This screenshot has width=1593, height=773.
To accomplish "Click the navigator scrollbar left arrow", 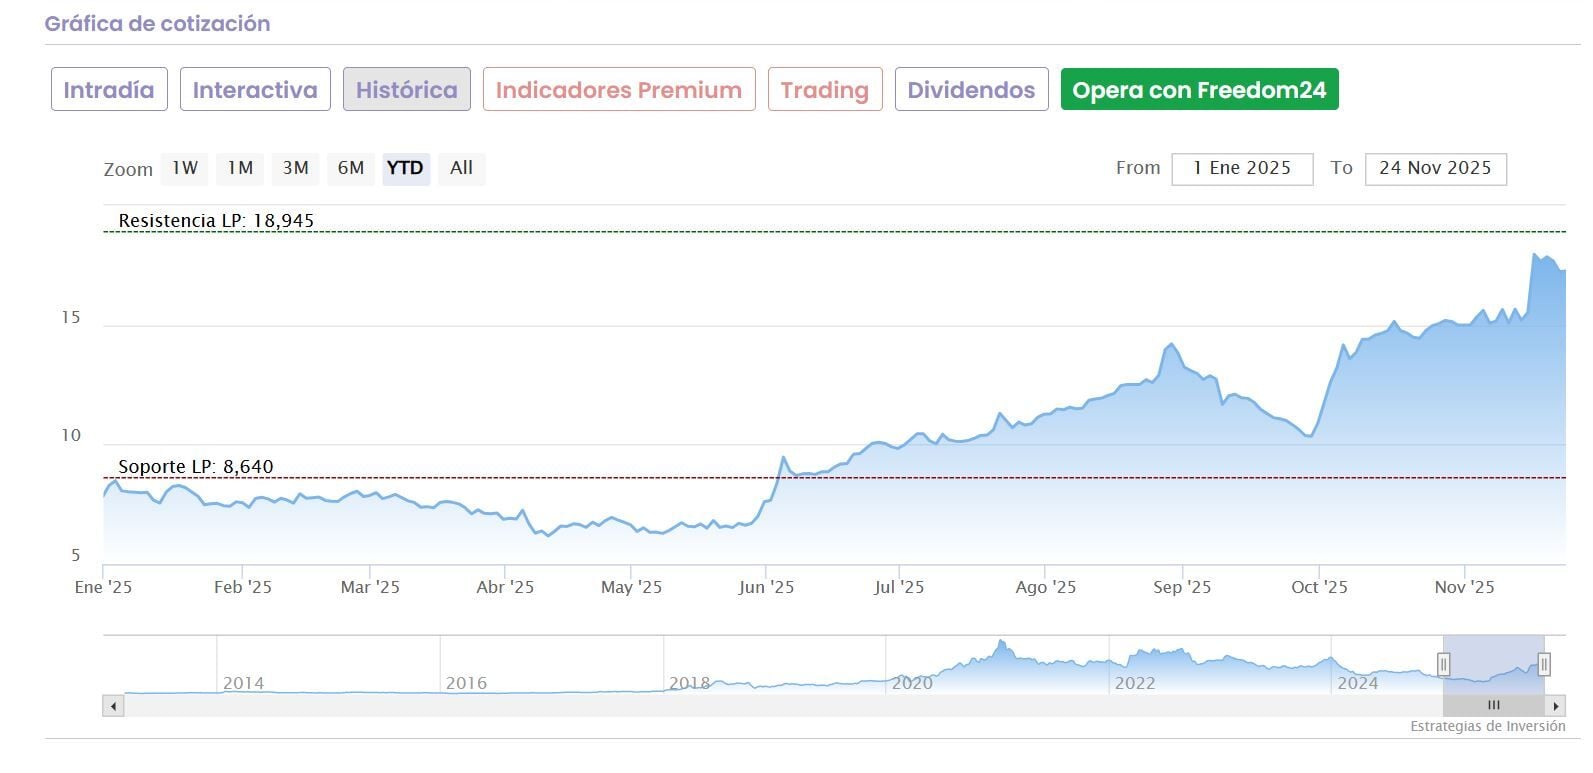I will coord(113,706).
